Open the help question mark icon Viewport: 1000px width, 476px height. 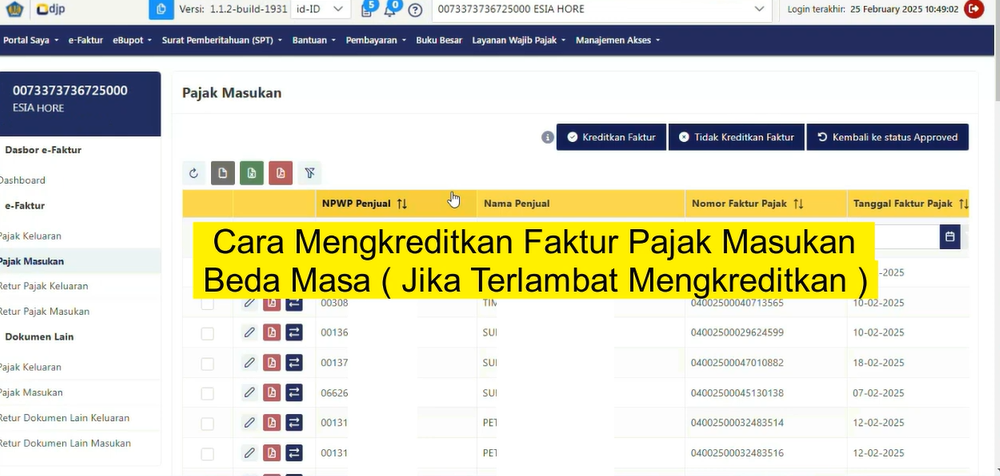(415, 10)
